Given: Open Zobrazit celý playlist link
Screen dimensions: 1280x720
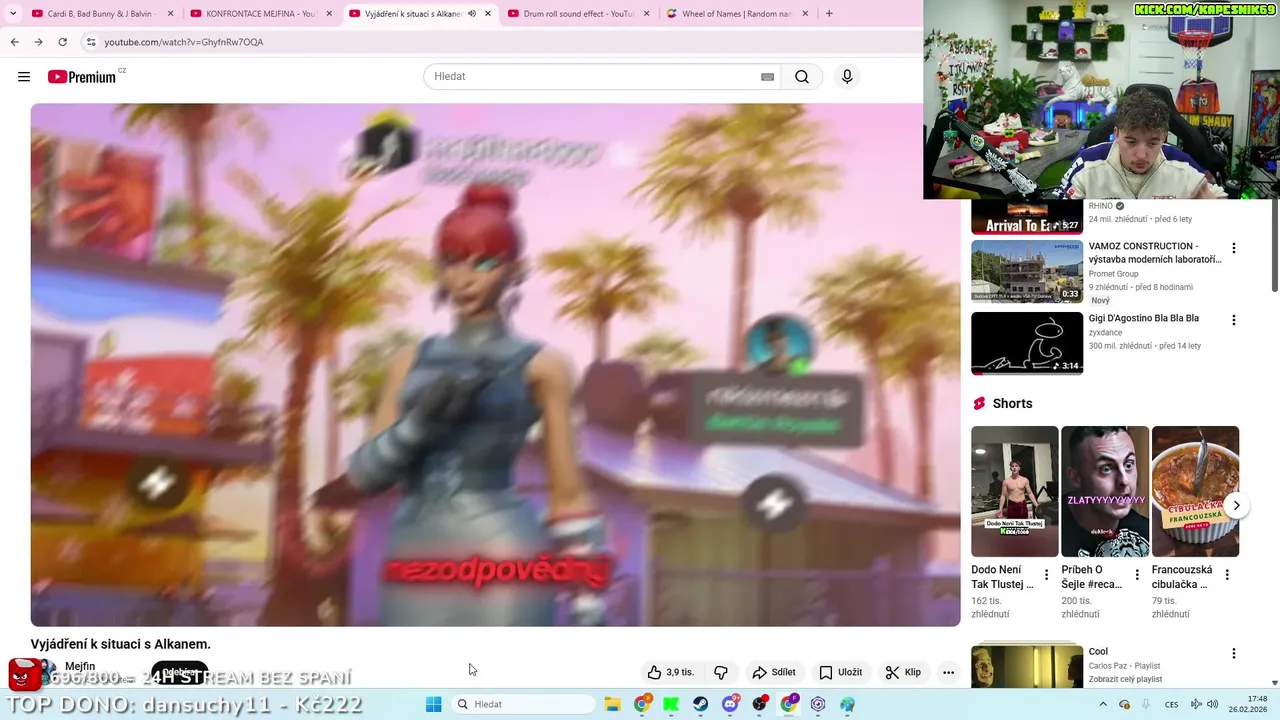Looking at the screenshot, I should click(x=1125, y=679).
